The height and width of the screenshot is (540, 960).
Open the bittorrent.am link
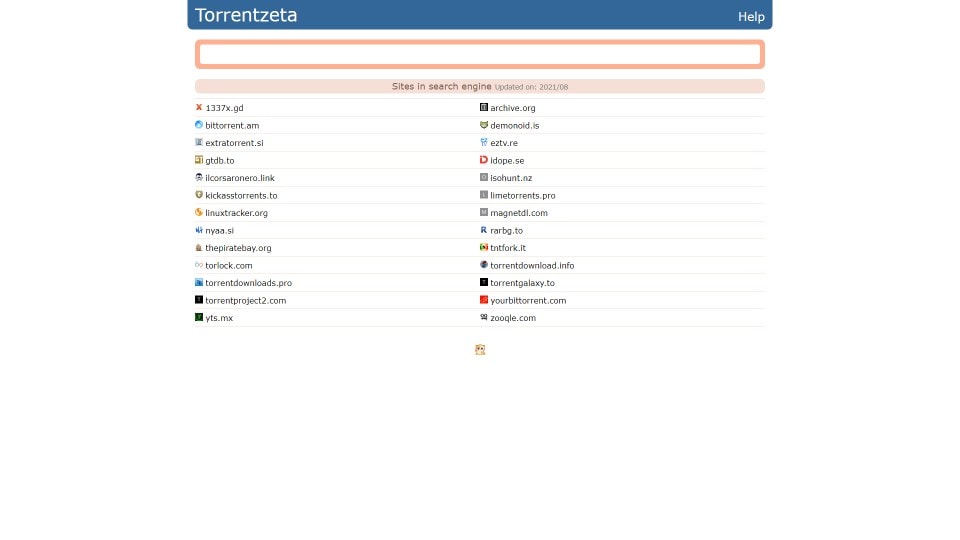pyautogui.click(x=232, y=126)
